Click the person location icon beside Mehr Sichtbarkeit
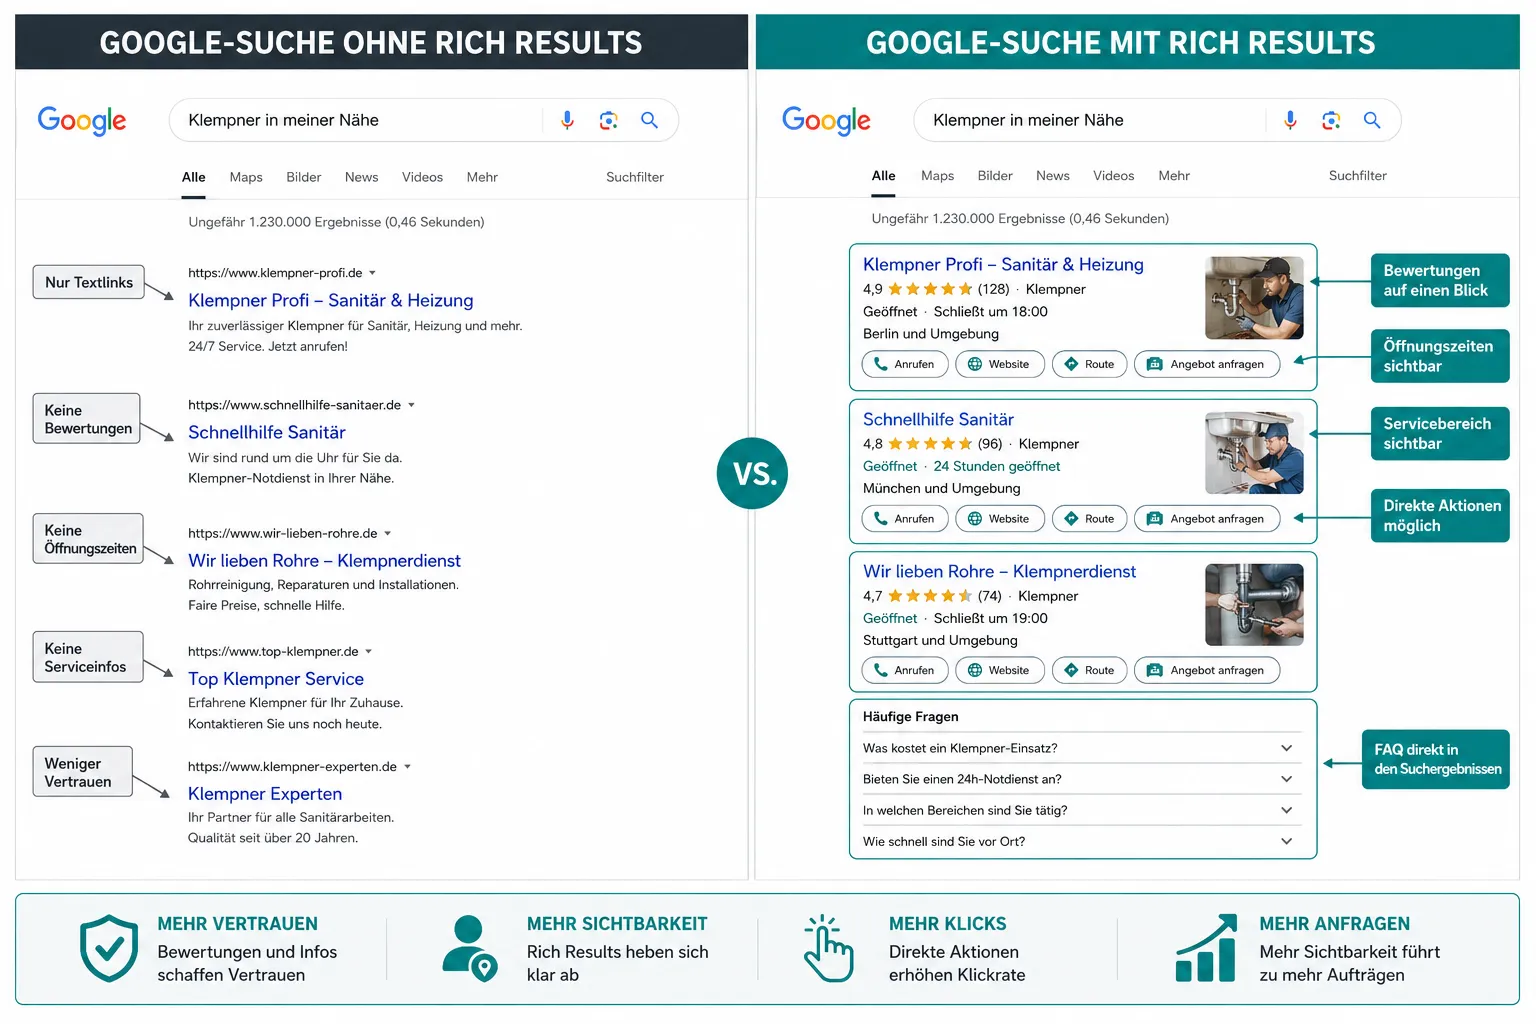Viewport: 1536px width, 1024px height. click(470, 948)
